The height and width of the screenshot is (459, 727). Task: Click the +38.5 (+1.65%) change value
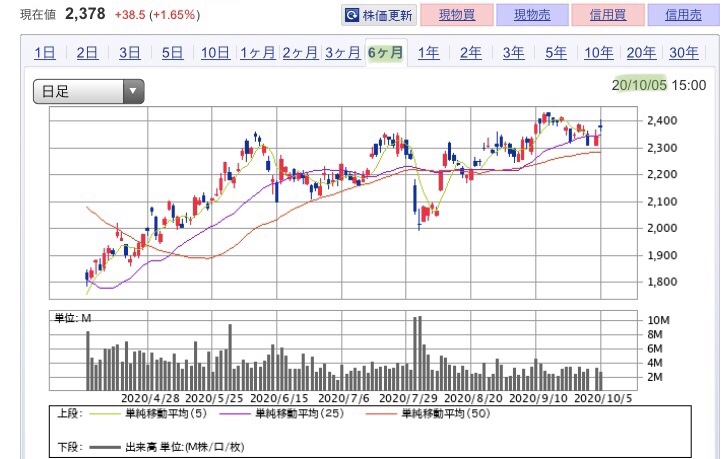tap(157, 15)
